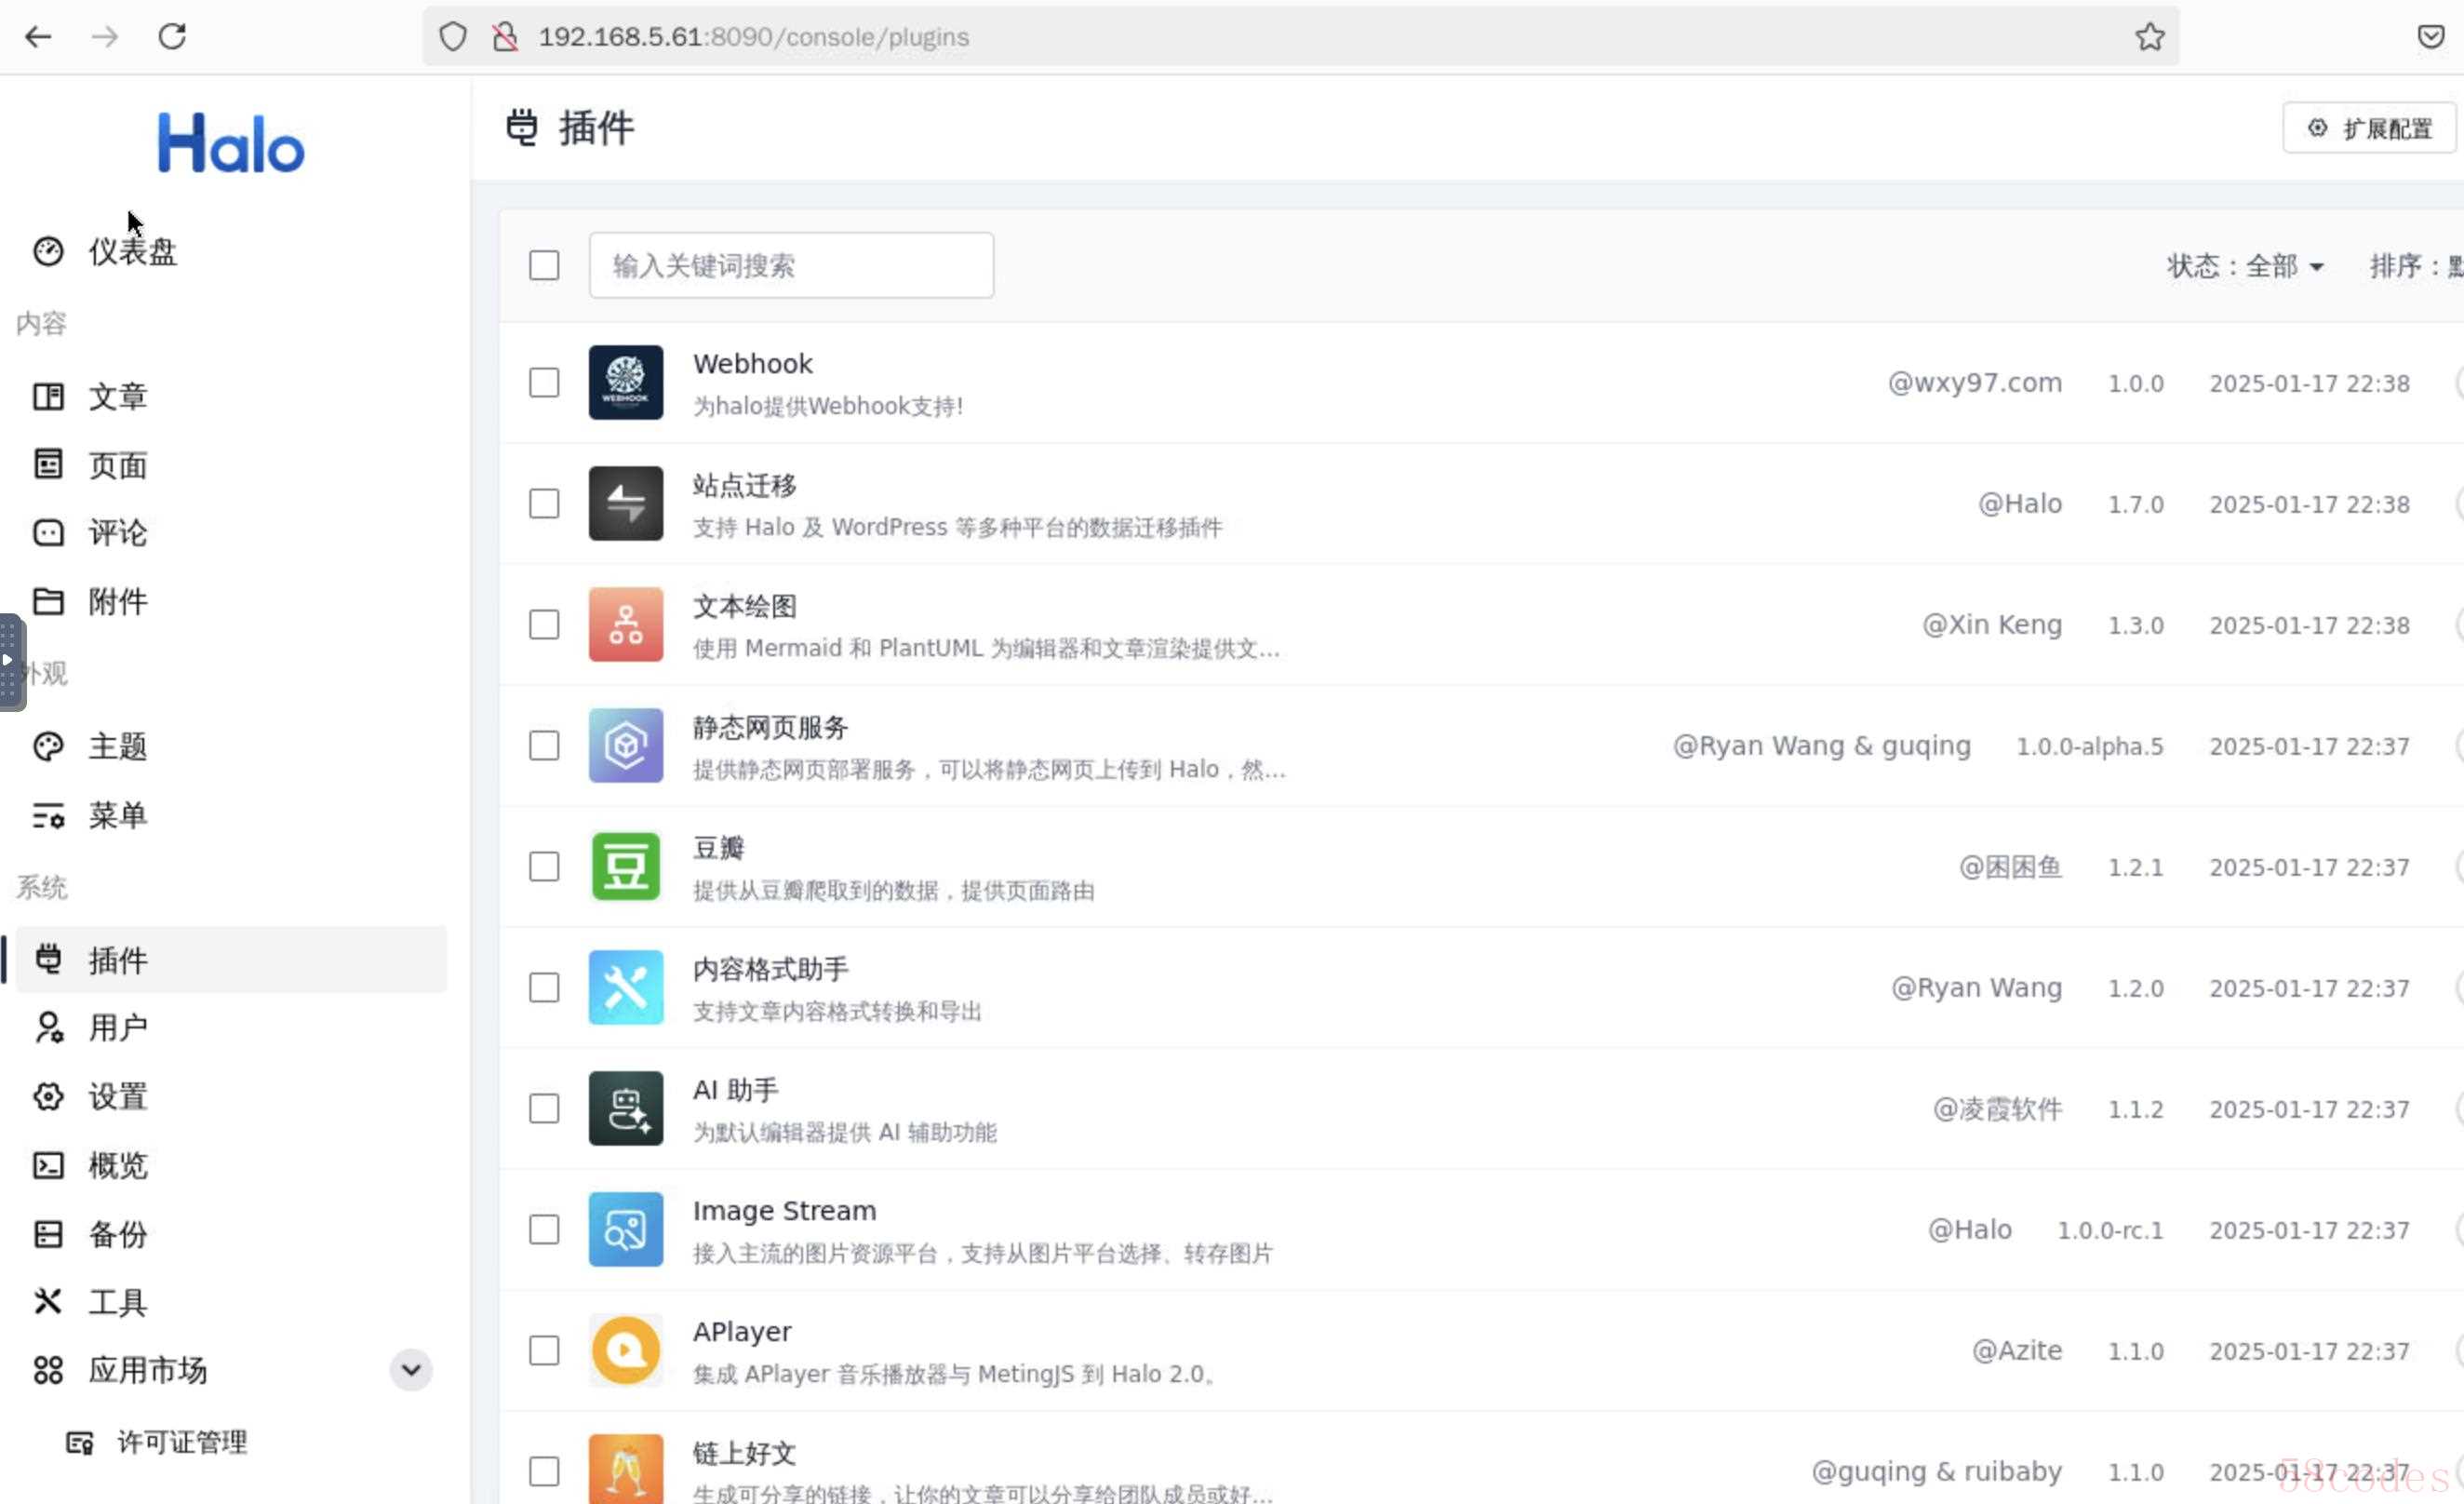Open the 站点迁移 plugin title link
The height and width of the screenshot is (1504, 2464).
tap(745, 485)
